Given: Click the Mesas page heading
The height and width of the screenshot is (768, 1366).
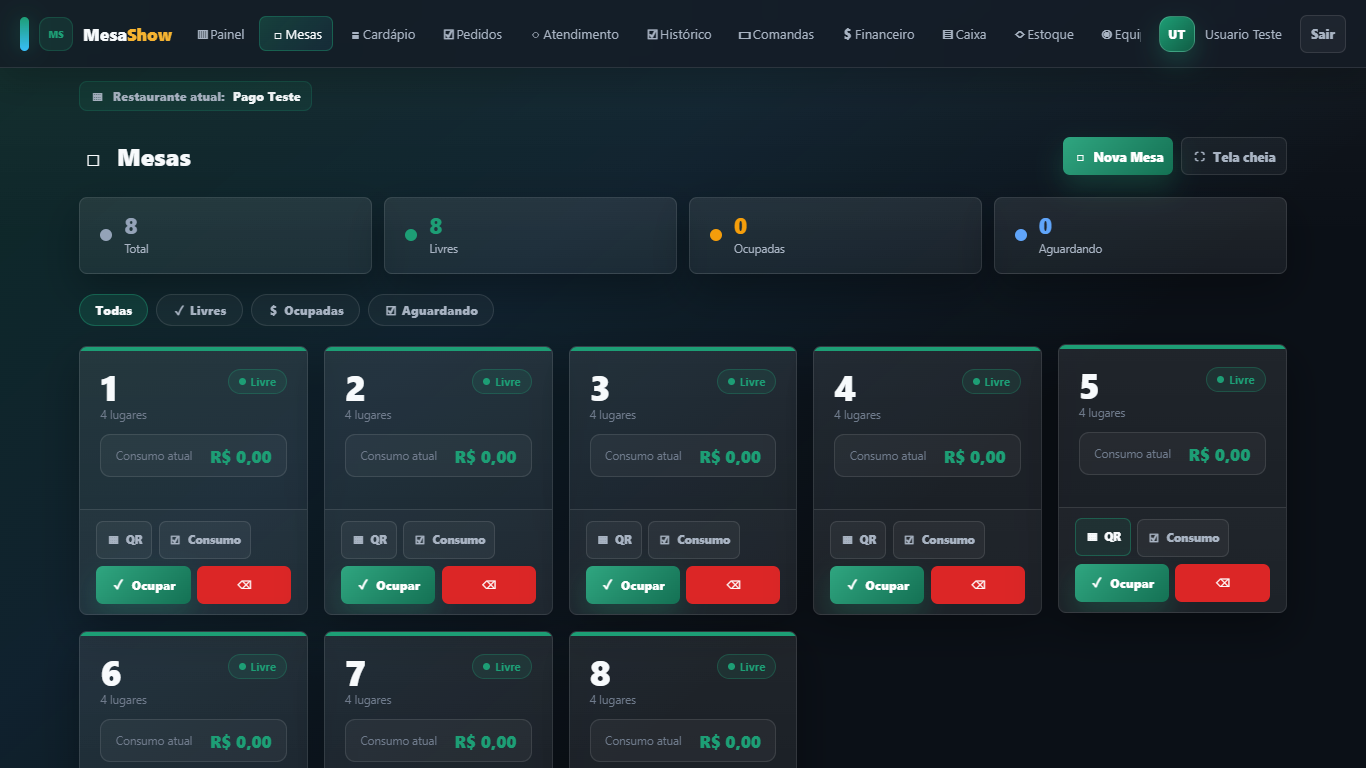Looking at the screenshot, I should (x=153, y=158).
